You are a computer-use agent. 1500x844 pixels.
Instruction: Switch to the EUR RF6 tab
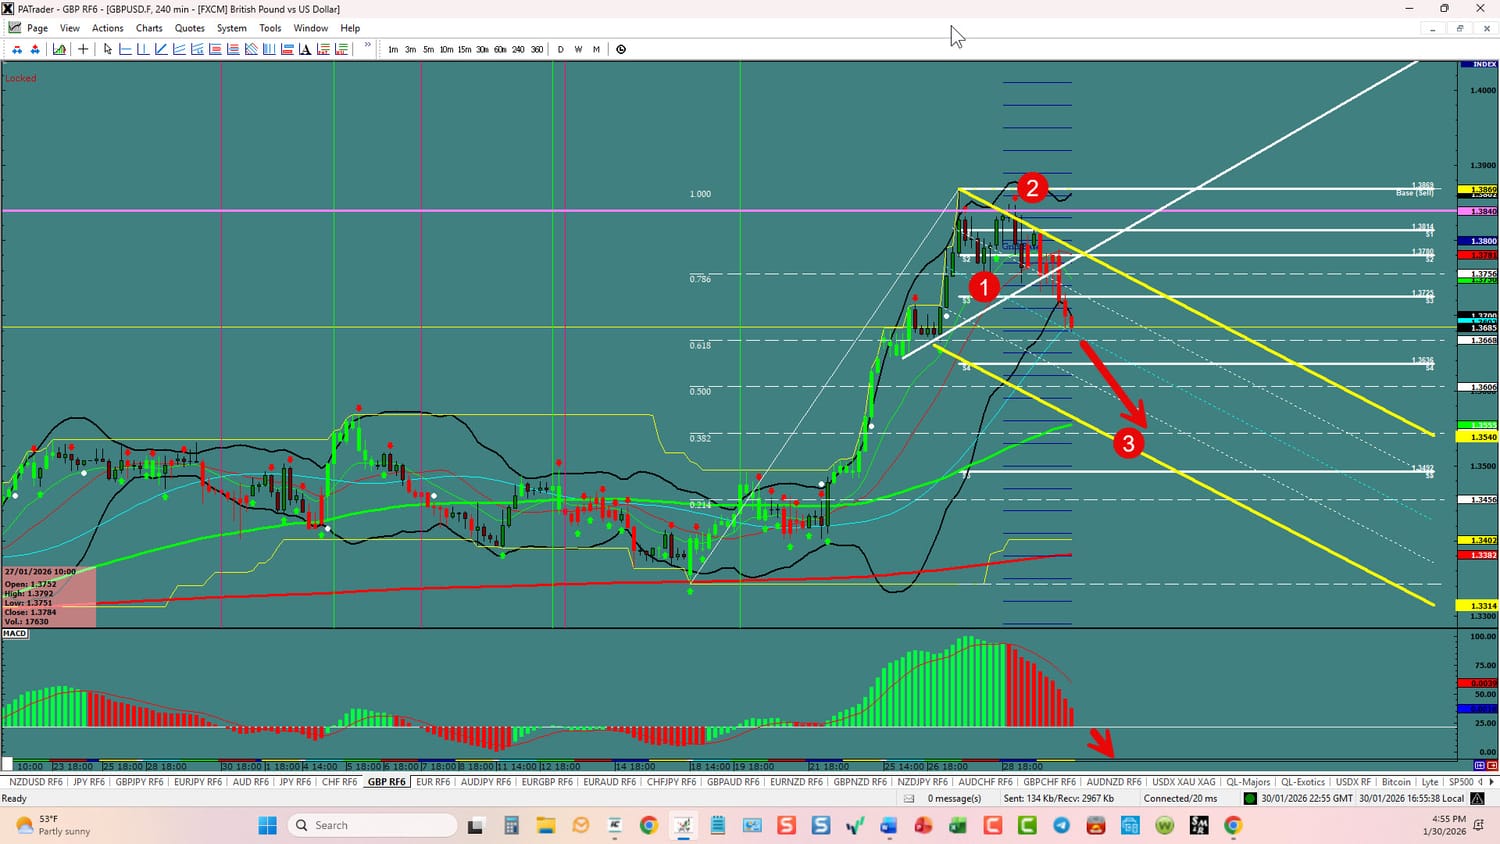[x=433, y=782]
